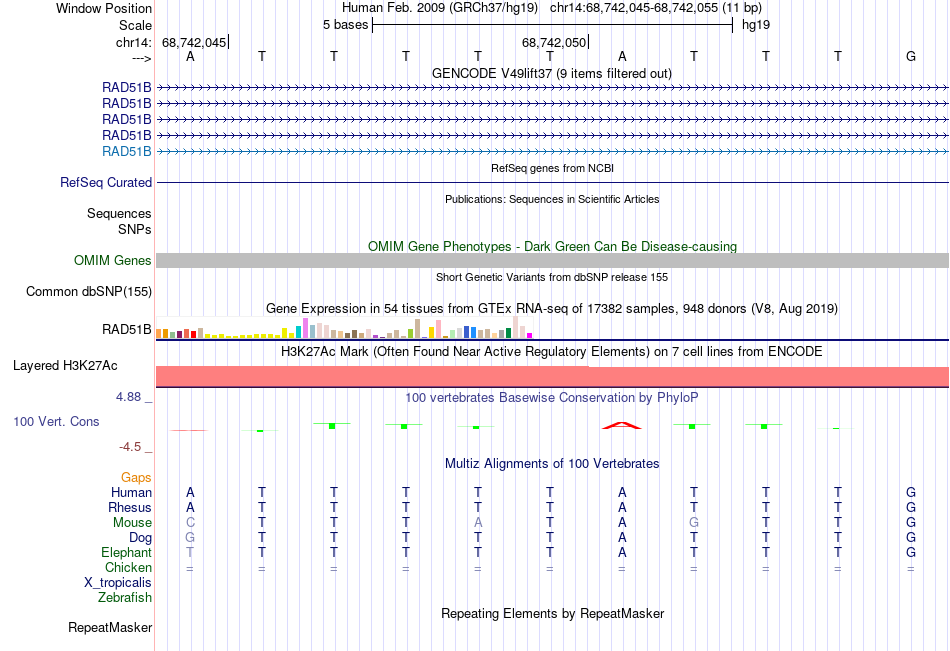950x651 pixels.
Task: Open the OMIM Genes track label
Action: (x=112, y=261)
